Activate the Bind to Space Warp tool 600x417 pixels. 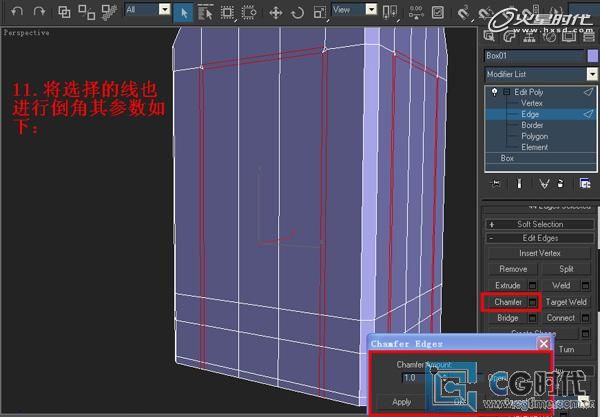109,12
